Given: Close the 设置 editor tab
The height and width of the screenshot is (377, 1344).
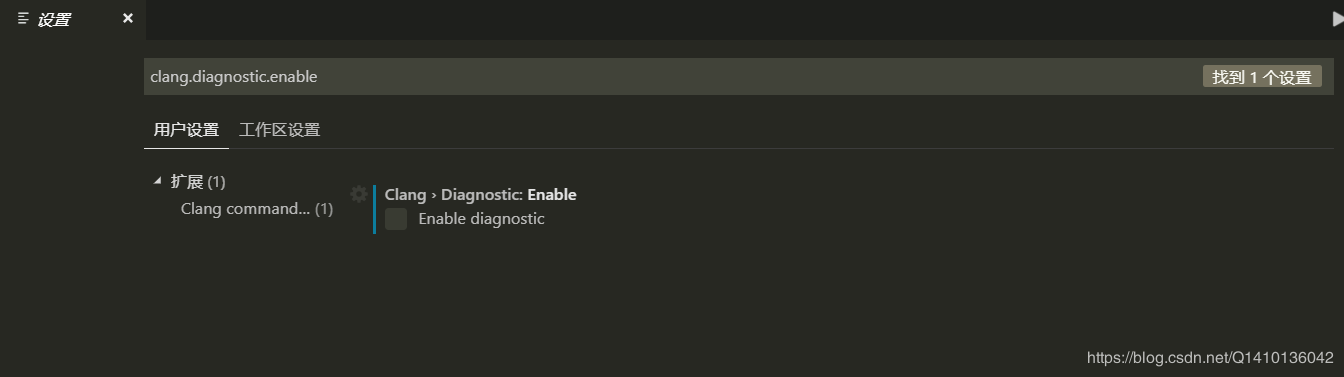Looking at the screenshot, I should (x=127, y=19).
